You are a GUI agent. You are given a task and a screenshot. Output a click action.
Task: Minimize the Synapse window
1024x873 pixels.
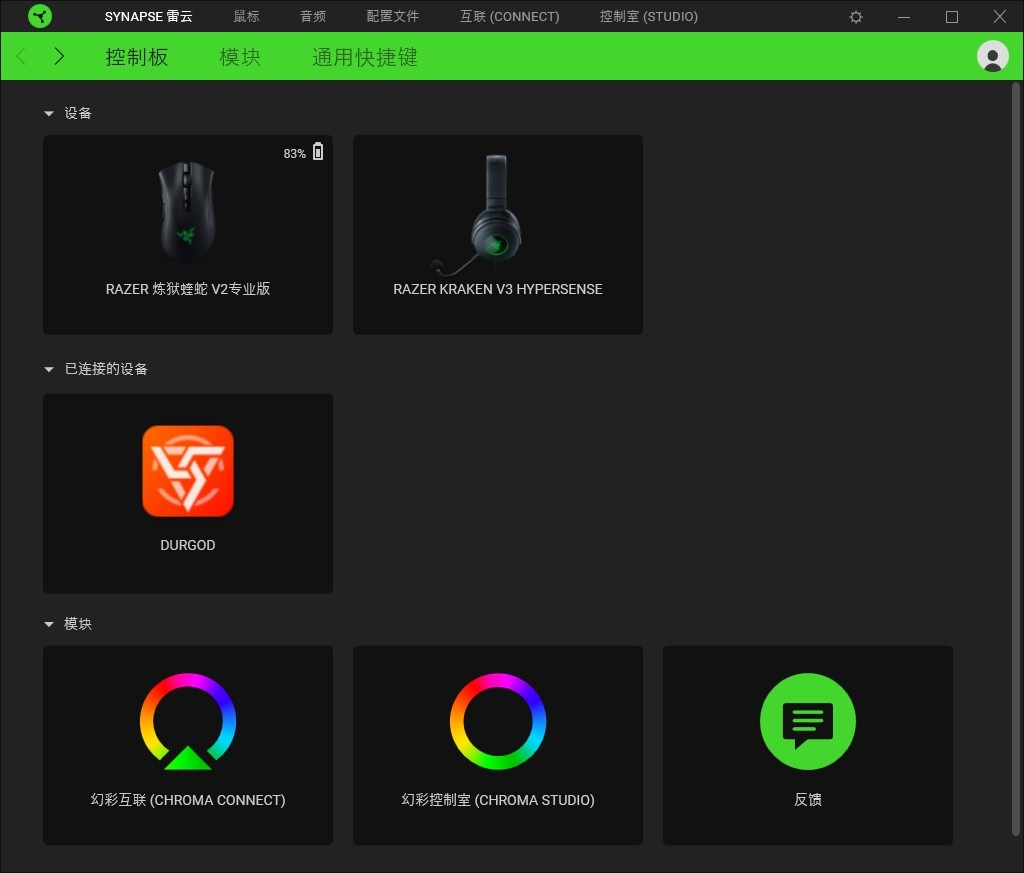tap(904, 17)
